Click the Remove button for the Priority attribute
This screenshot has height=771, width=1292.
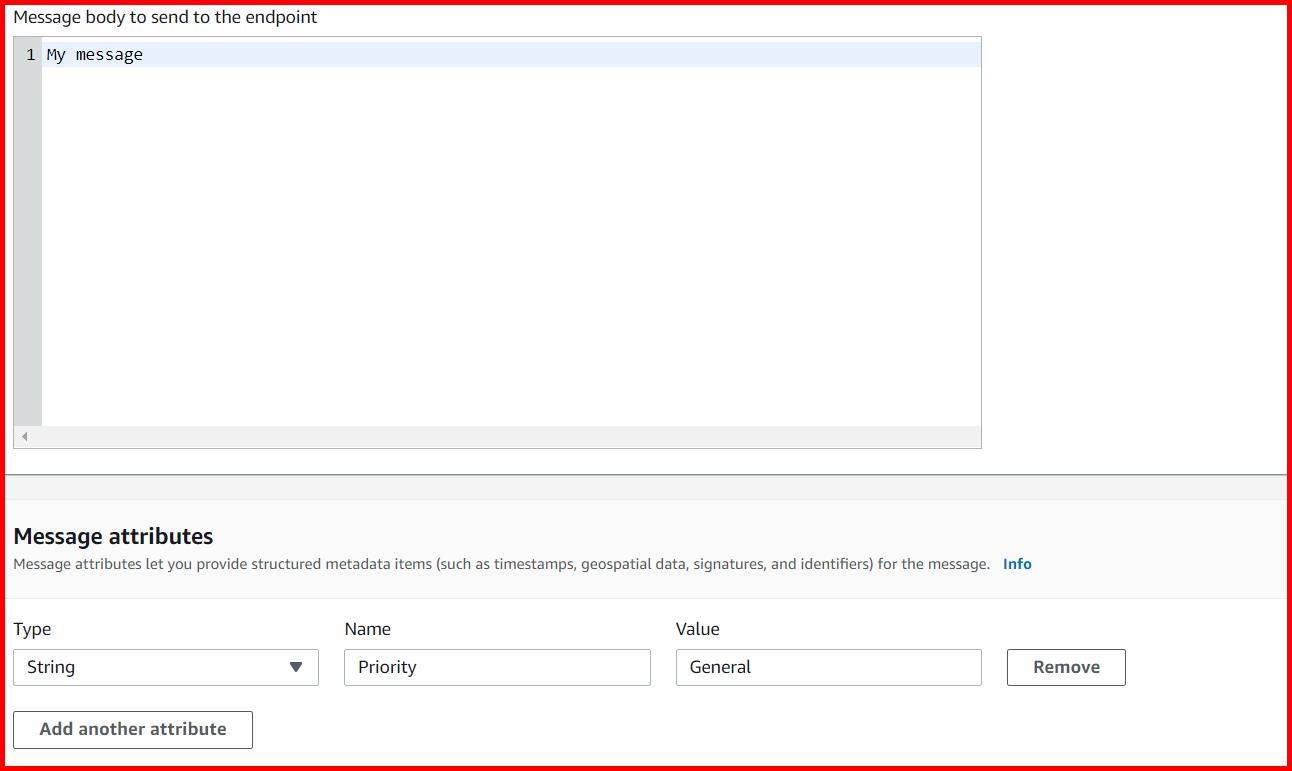coord(1065,667)
